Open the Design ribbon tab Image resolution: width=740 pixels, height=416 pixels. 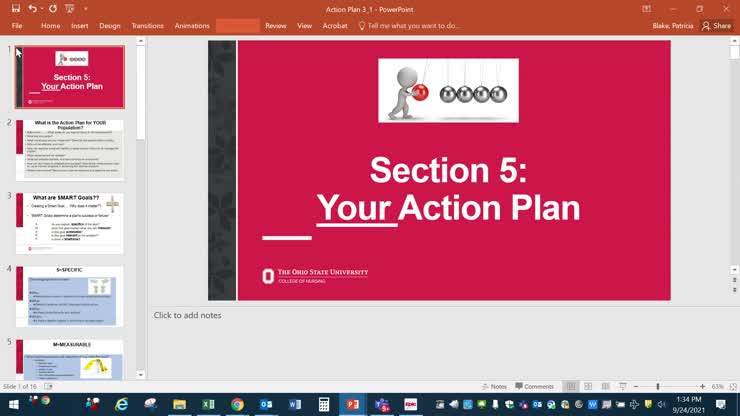point(110,26)
